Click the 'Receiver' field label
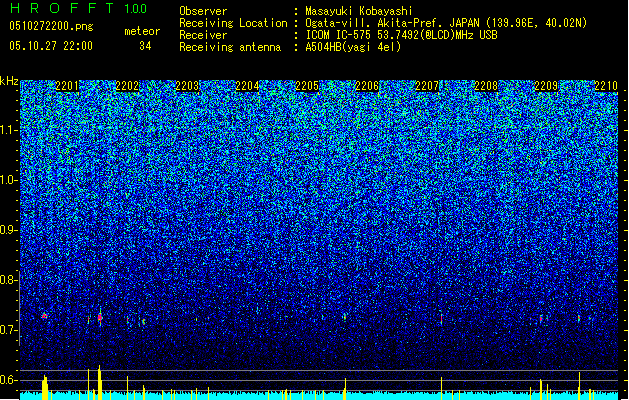This screenshot has width=629, height=400. click(x=203, y=35)
